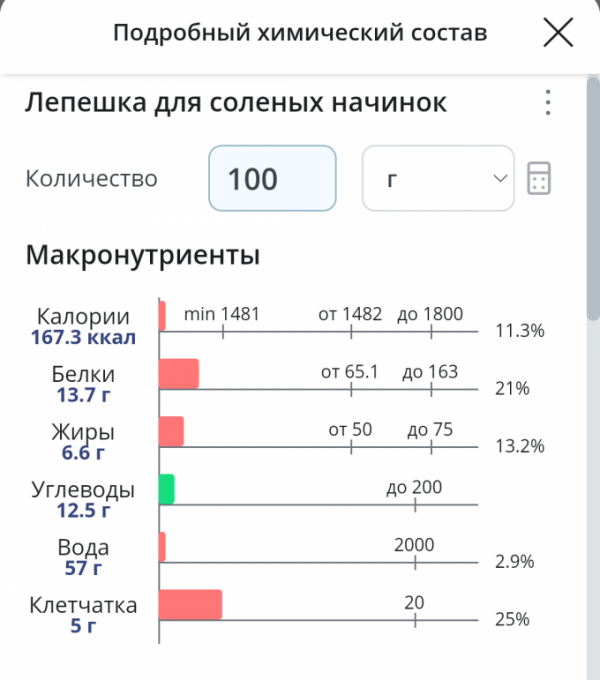600x680 pixels.
Task: Click the dropdown chevron arrow
Action: click(x=500, y=178)
